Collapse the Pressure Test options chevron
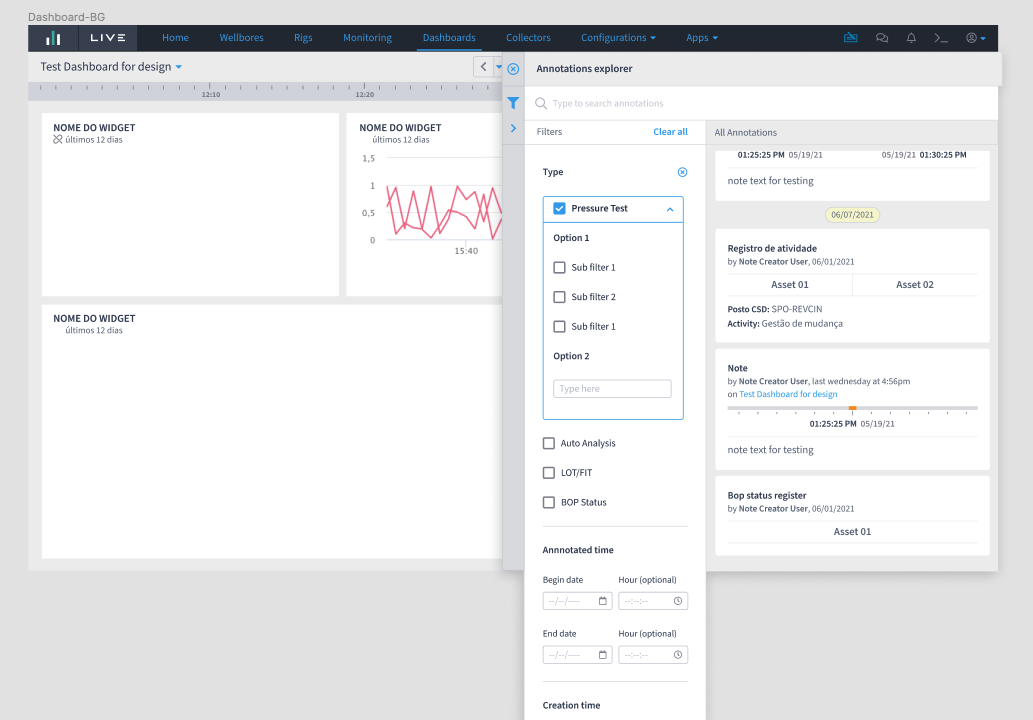The image size is (1033, 720). point(669,209)
